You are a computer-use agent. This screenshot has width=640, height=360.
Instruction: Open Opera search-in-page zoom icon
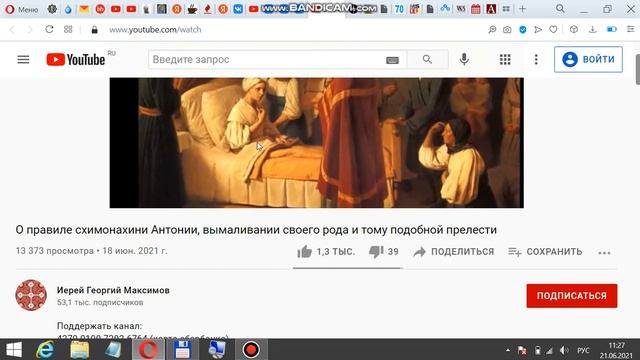[x=492, y=29]
